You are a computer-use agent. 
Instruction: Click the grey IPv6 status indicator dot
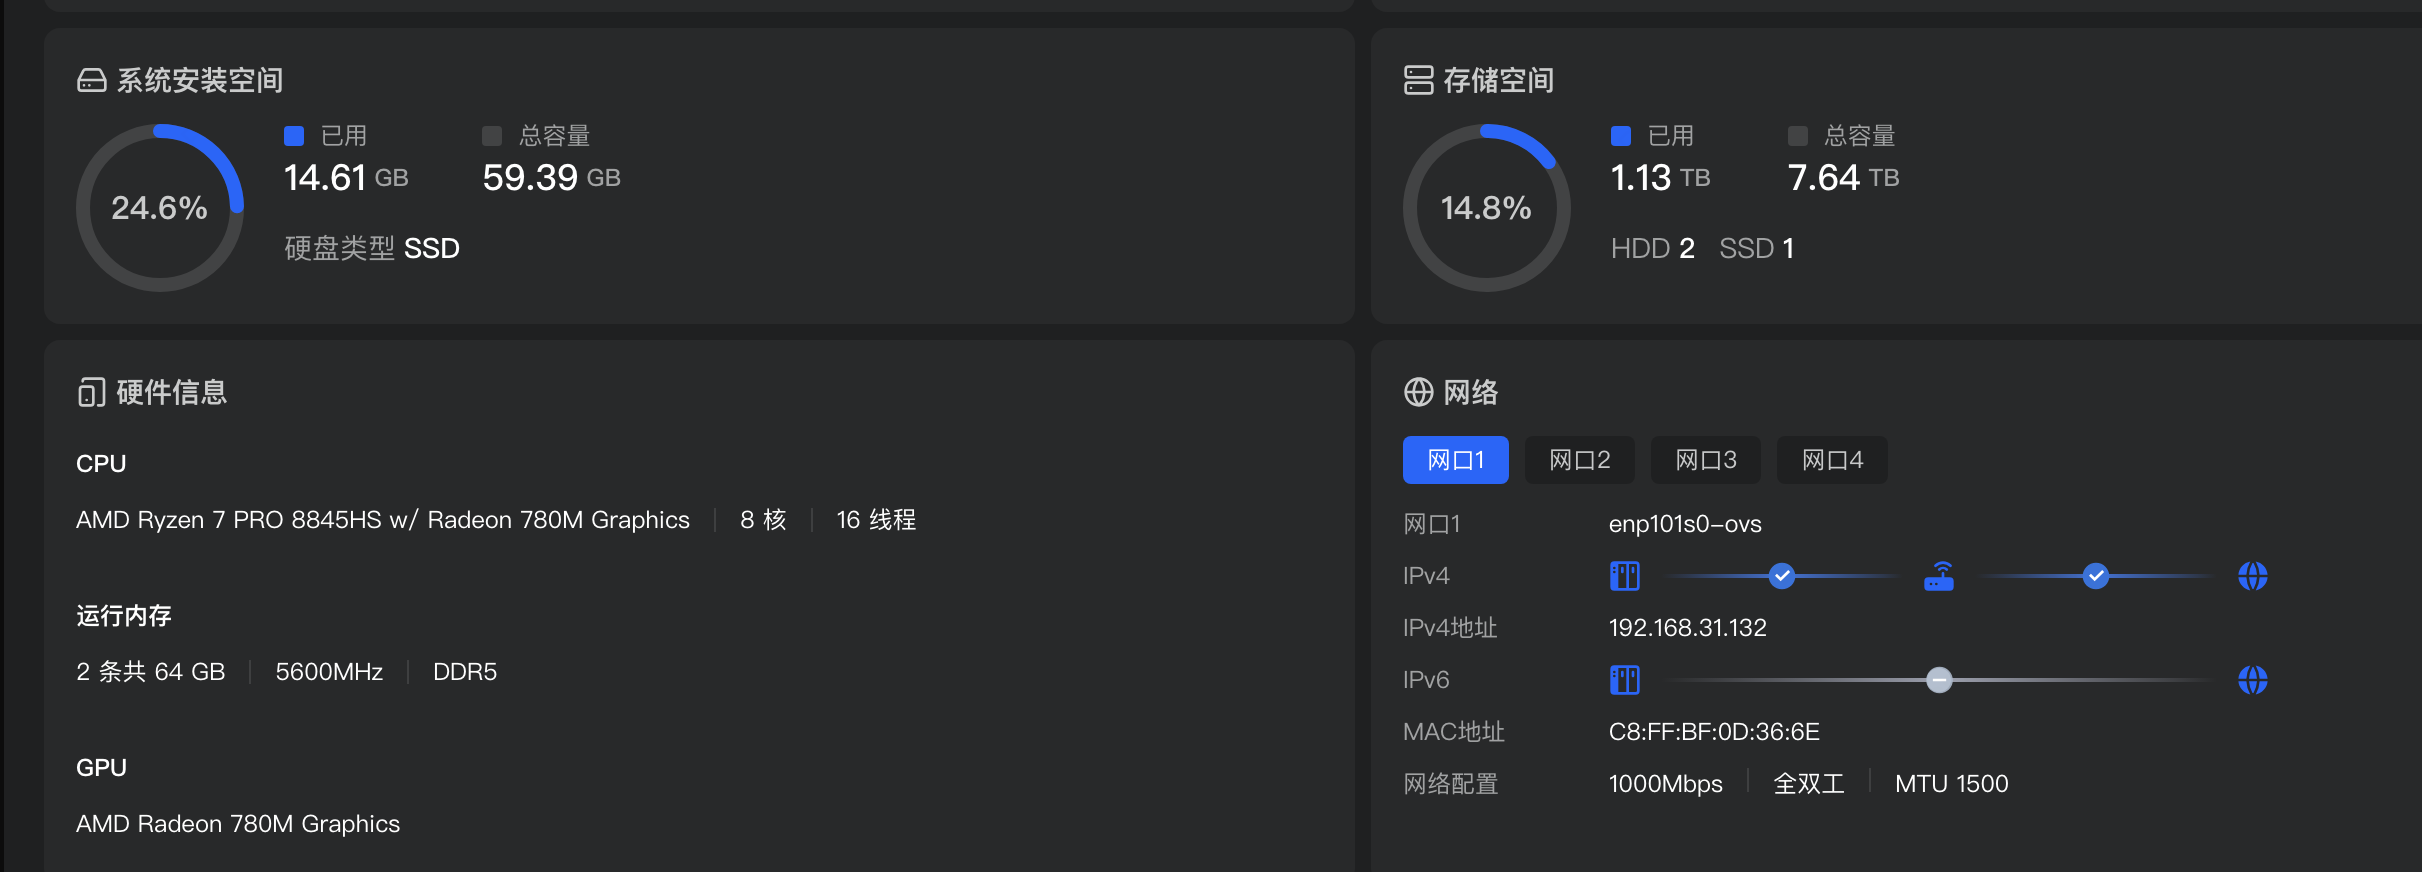point(1938,680)
